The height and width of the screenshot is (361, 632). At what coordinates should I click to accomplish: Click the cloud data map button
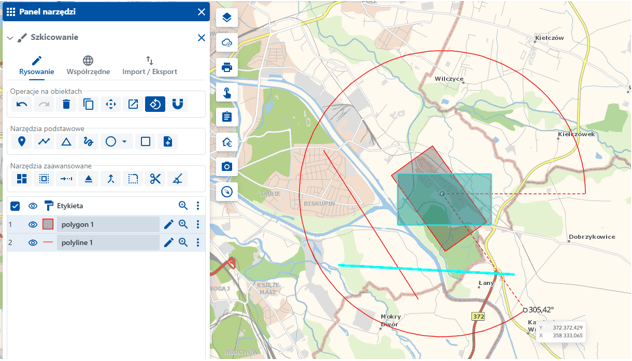point(227,42)
